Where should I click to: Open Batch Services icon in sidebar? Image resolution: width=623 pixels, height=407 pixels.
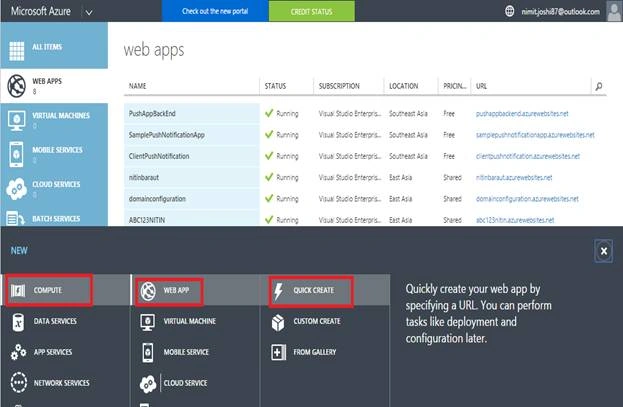[16, 219]
